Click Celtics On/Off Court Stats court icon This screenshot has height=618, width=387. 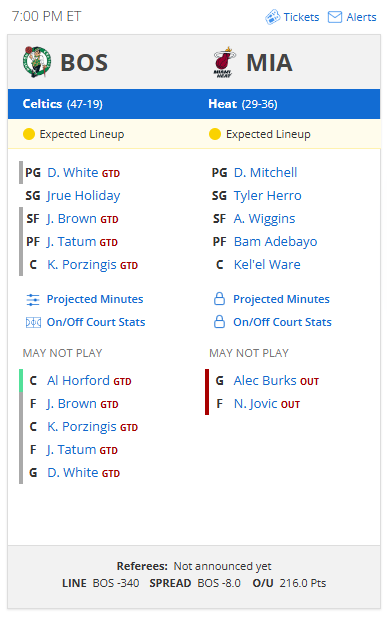tap(33, 323)
